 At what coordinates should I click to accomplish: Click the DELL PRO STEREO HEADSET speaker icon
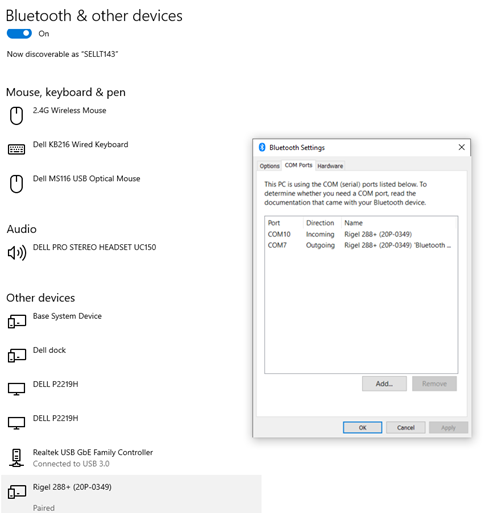(17, 253)
